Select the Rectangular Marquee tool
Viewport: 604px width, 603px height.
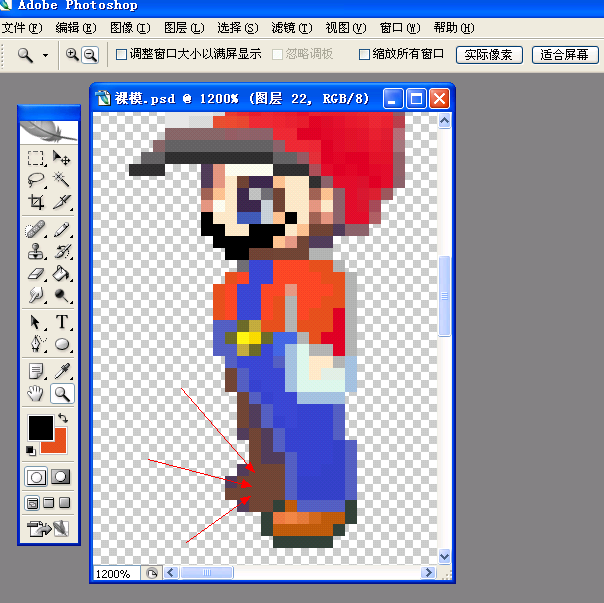(x=36, y=158)
